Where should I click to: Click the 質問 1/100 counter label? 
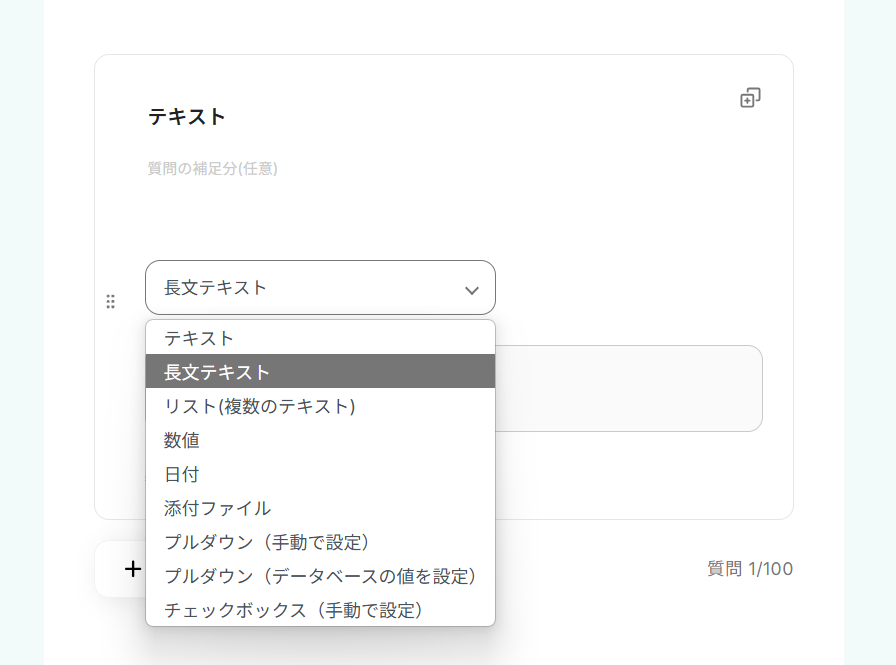(750, 569)
